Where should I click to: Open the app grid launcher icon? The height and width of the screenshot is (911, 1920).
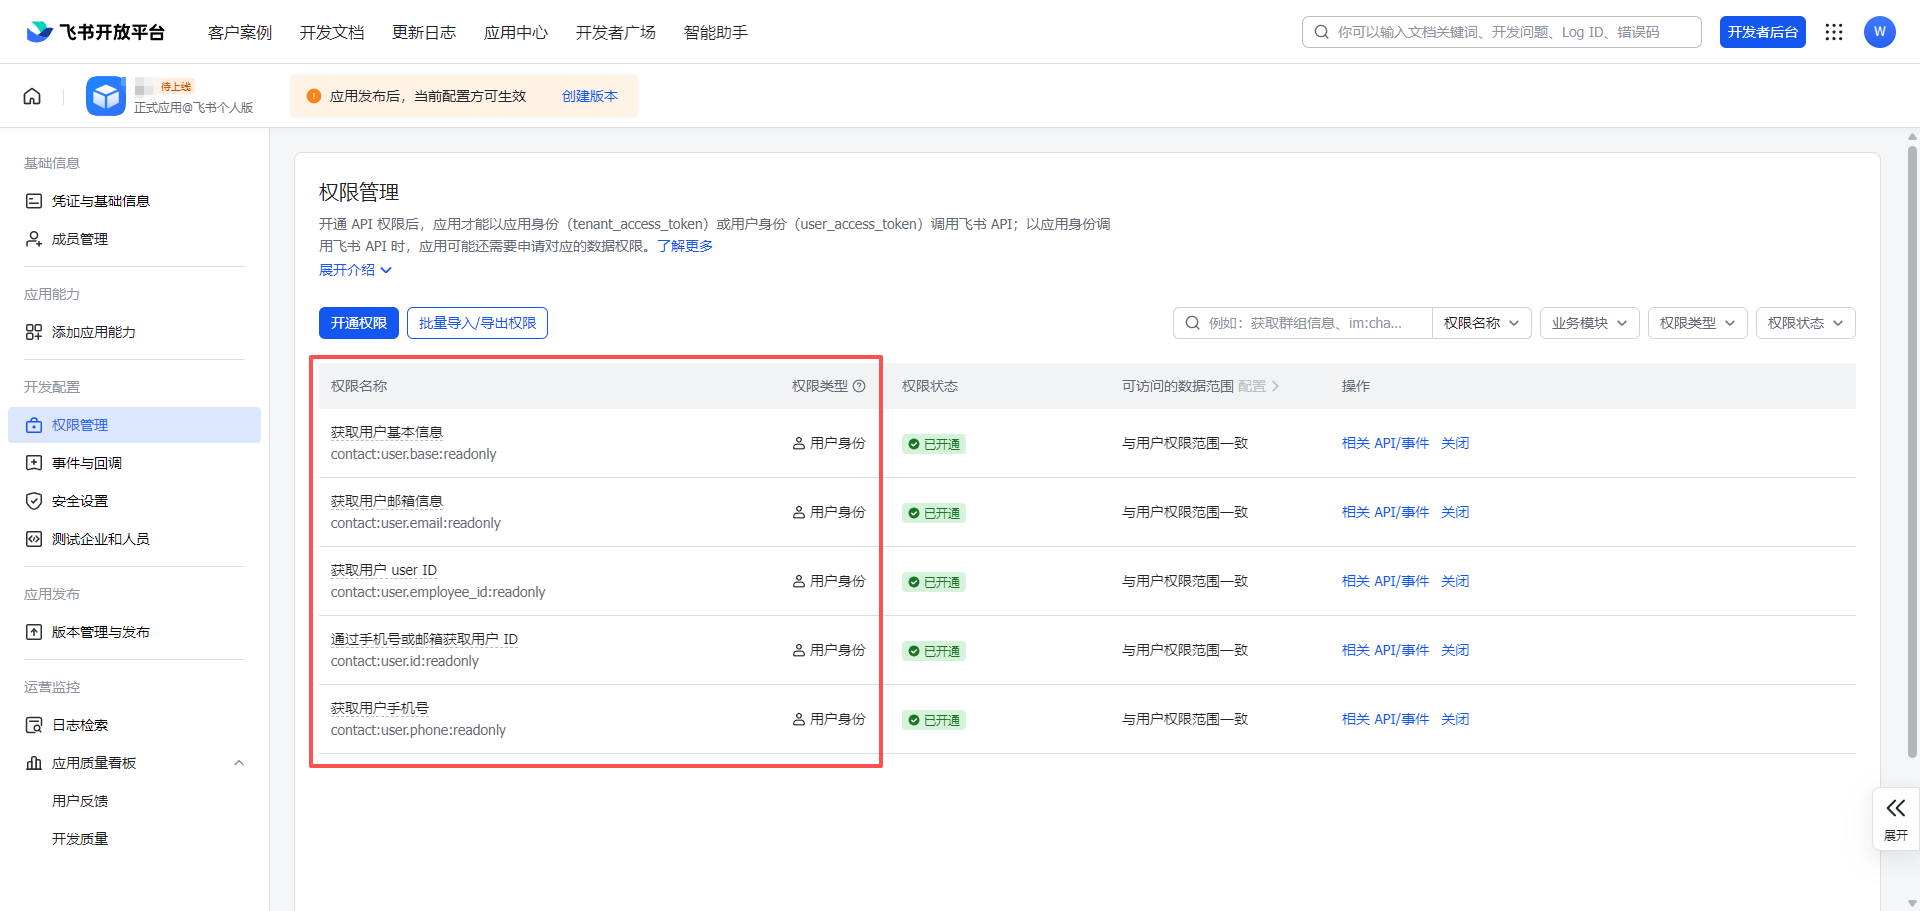coord(1833,32)
